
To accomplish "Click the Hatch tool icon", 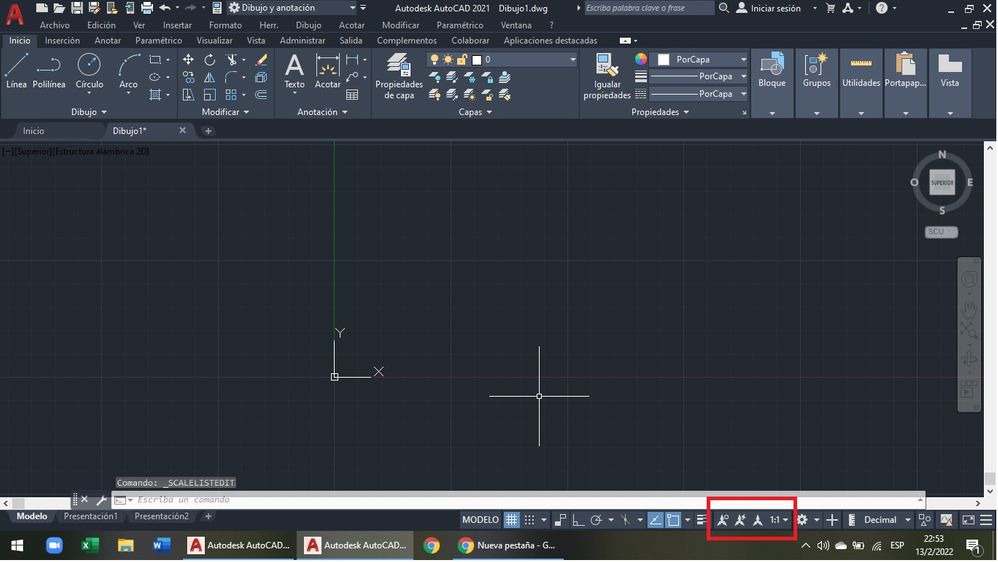I will [x=155, y=95].
